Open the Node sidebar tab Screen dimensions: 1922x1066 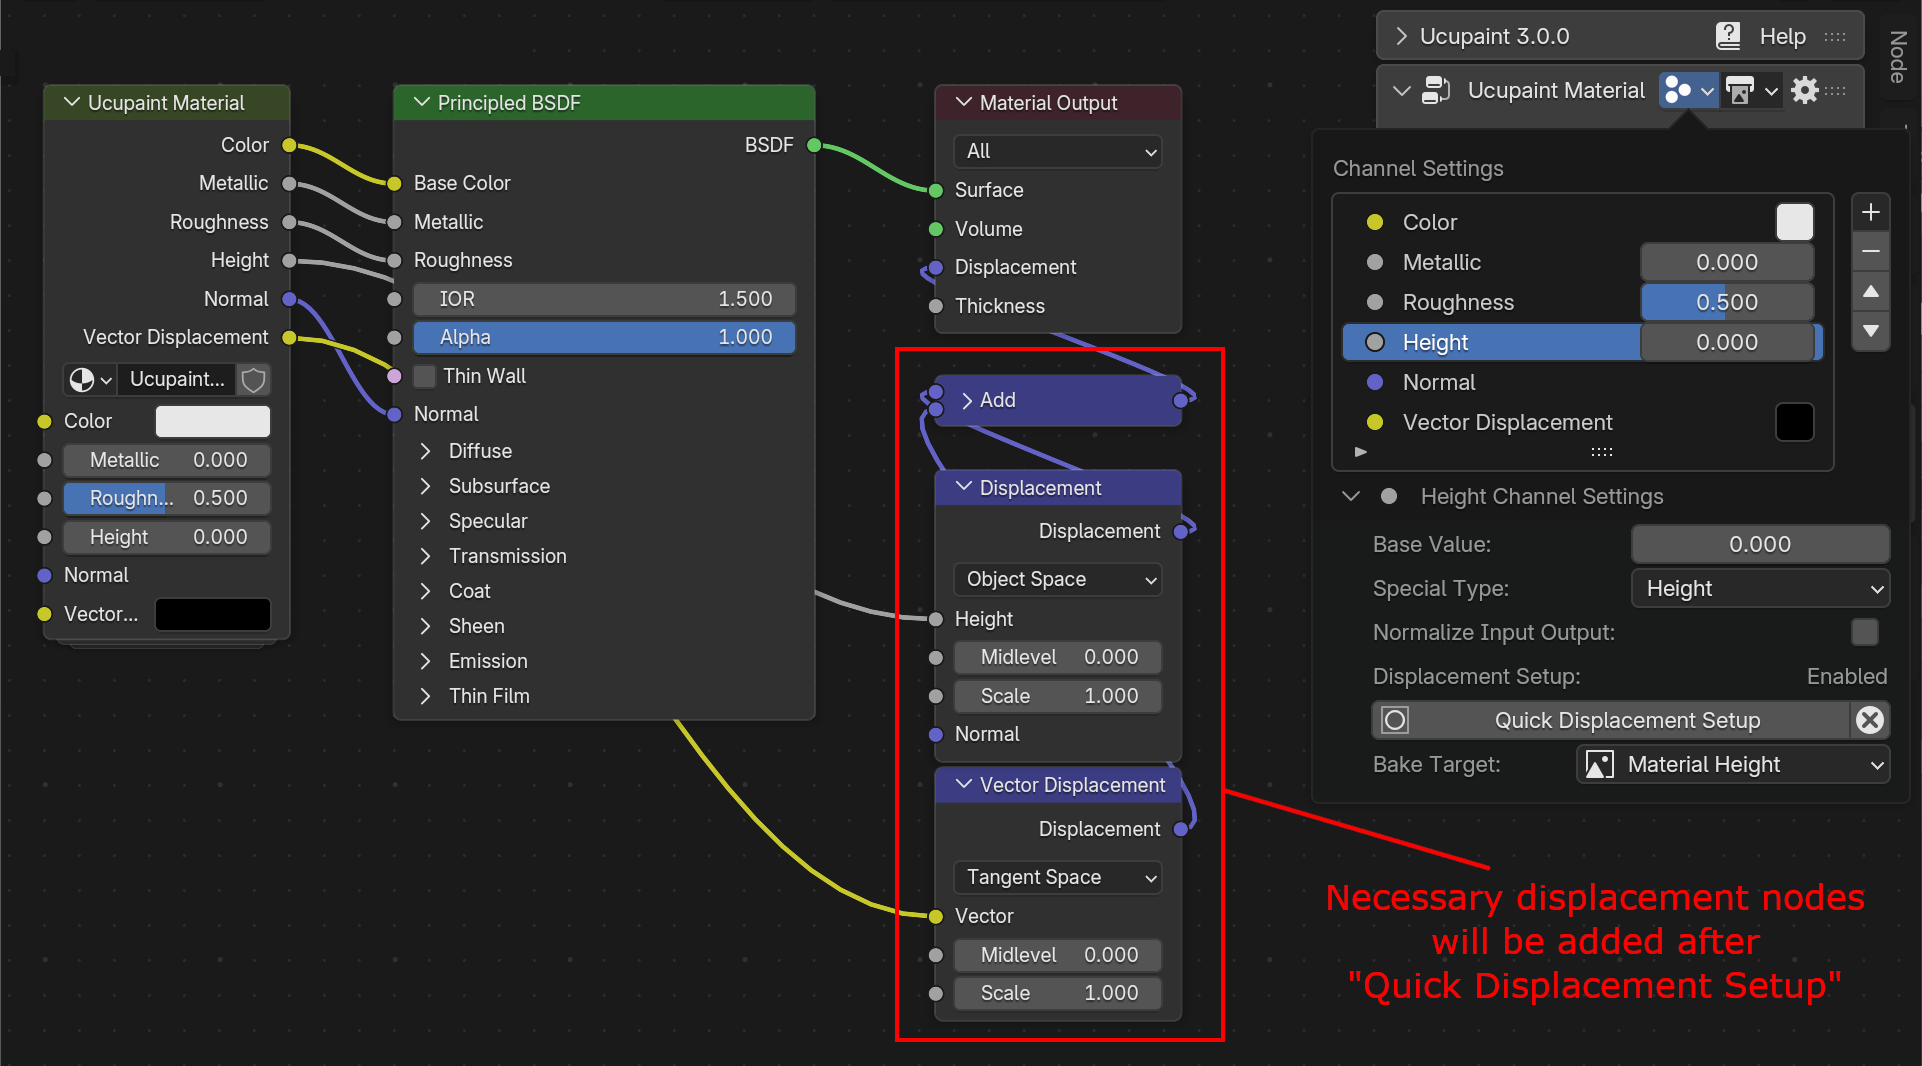coord(1898,57)
